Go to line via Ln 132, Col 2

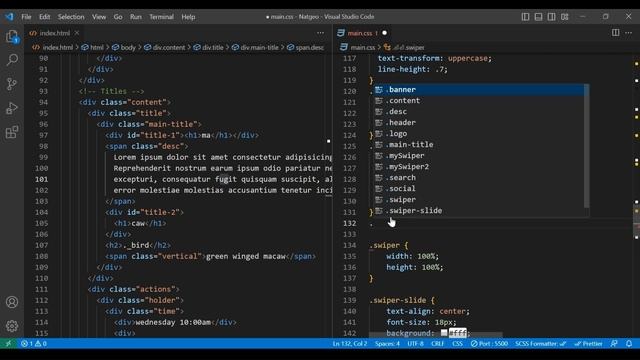pyautogui.click(x=350, y=344)
